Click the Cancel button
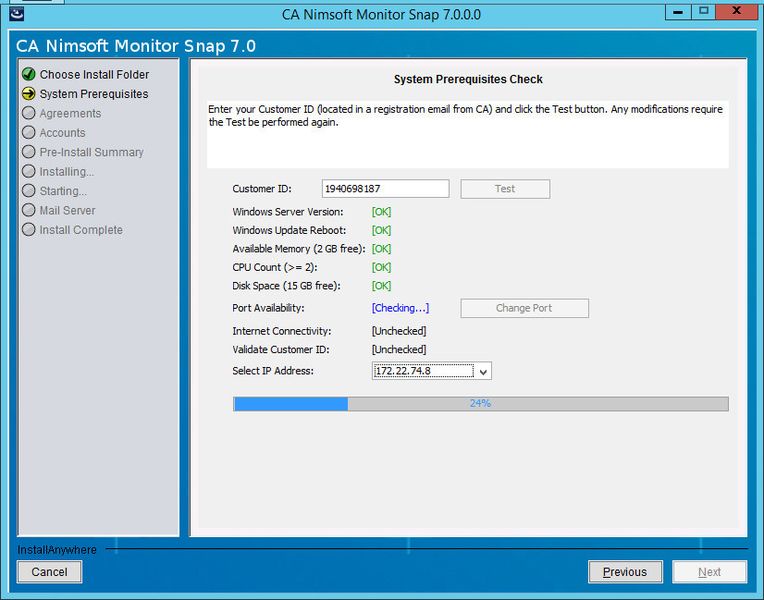Screen dimensions: 764x600 click(49, 572)
